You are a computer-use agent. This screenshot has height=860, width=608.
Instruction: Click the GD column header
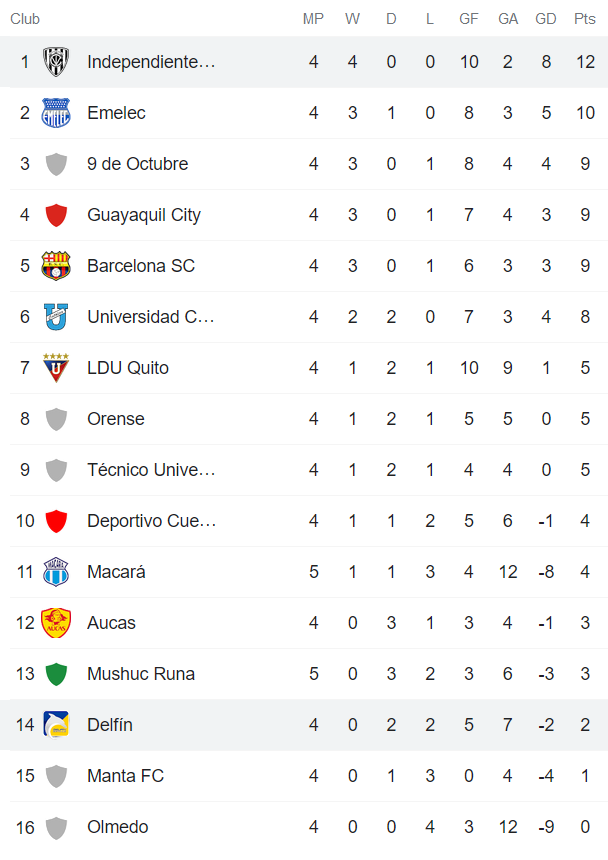pos(545,17)
